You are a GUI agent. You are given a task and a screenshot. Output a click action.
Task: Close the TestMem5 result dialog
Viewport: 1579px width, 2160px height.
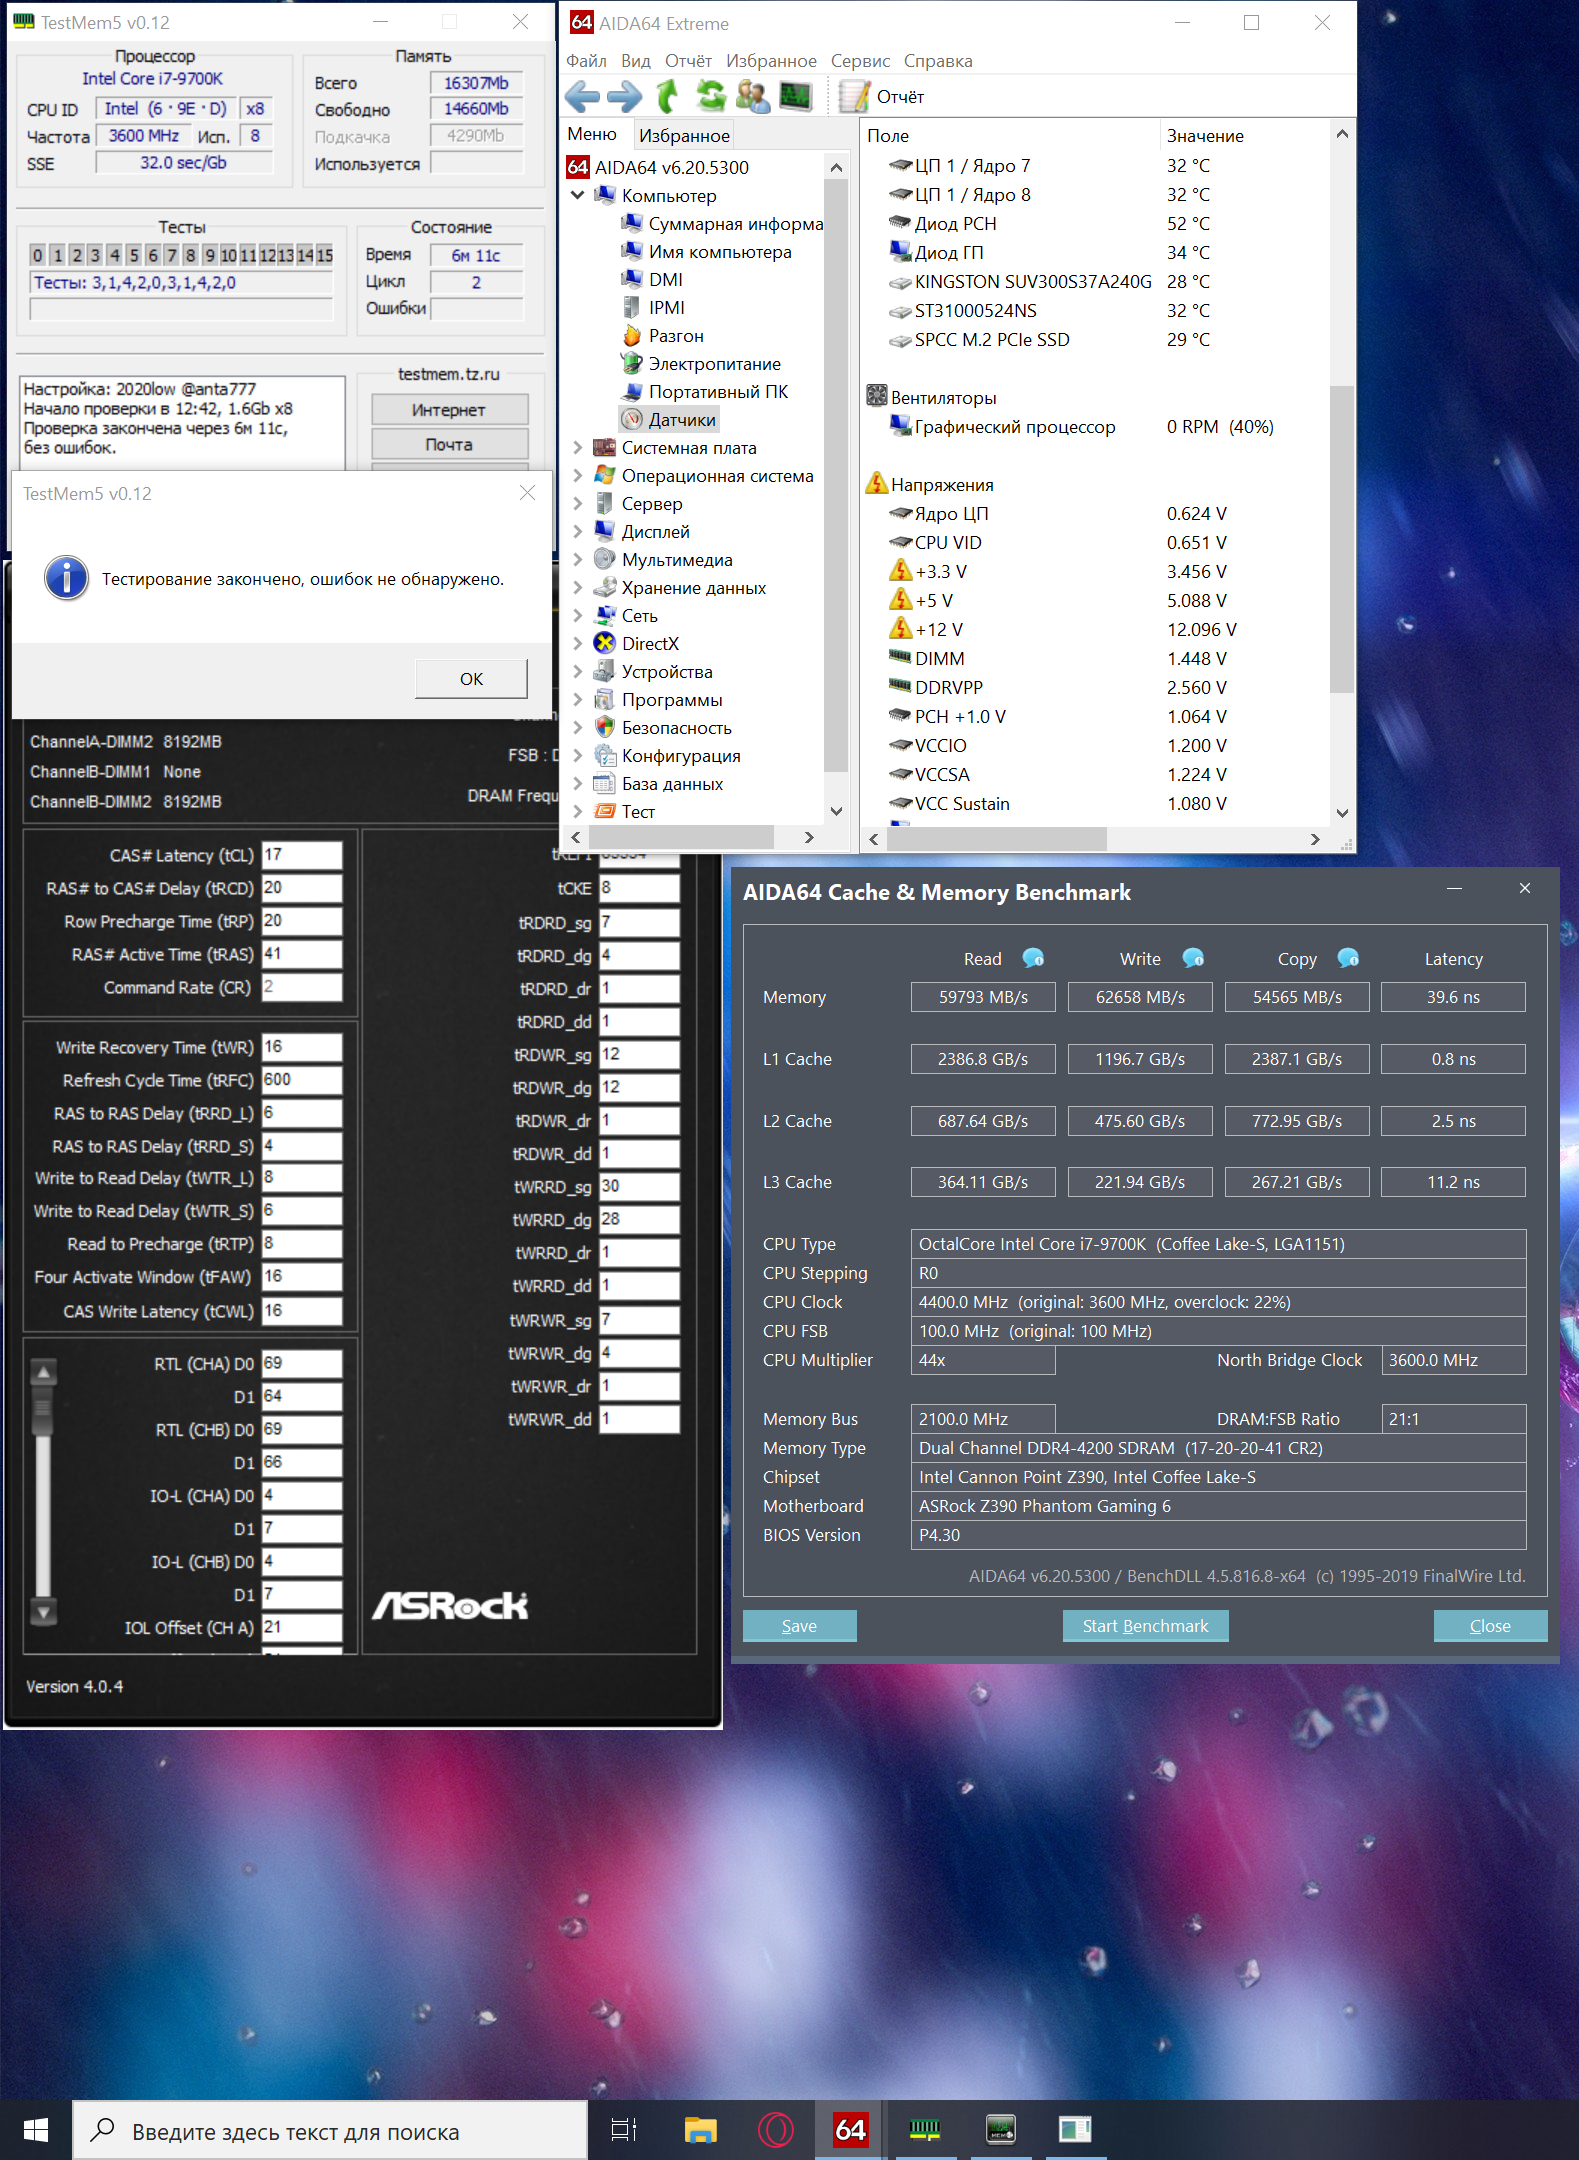pos(527,493)
